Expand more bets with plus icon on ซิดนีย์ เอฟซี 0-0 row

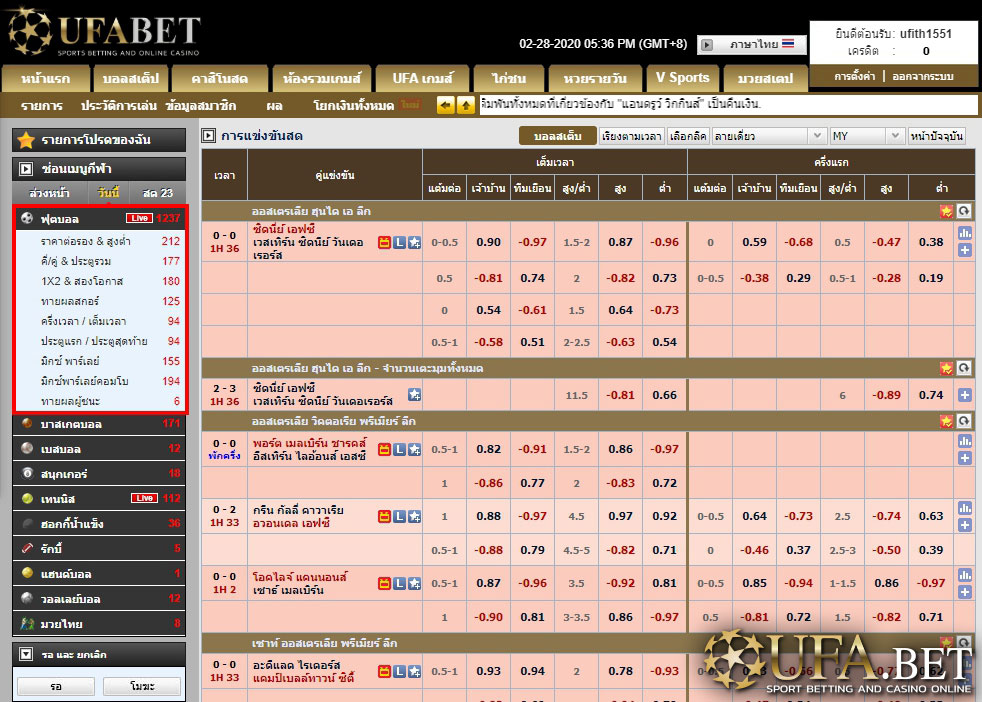964,250
